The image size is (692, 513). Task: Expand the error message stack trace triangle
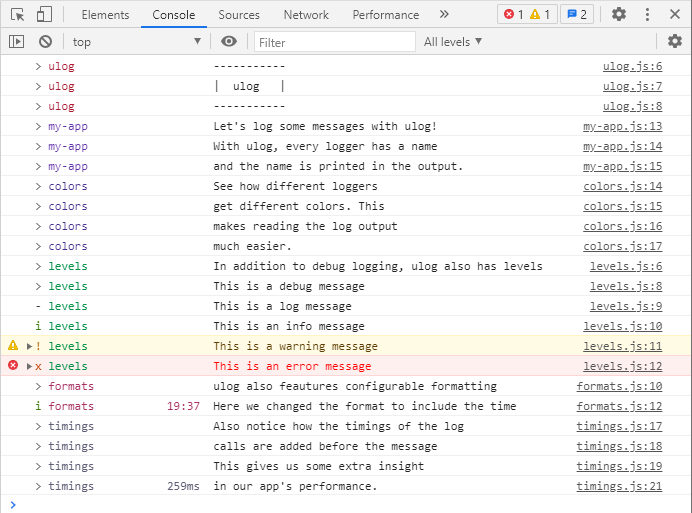click(x=29, y=366)
